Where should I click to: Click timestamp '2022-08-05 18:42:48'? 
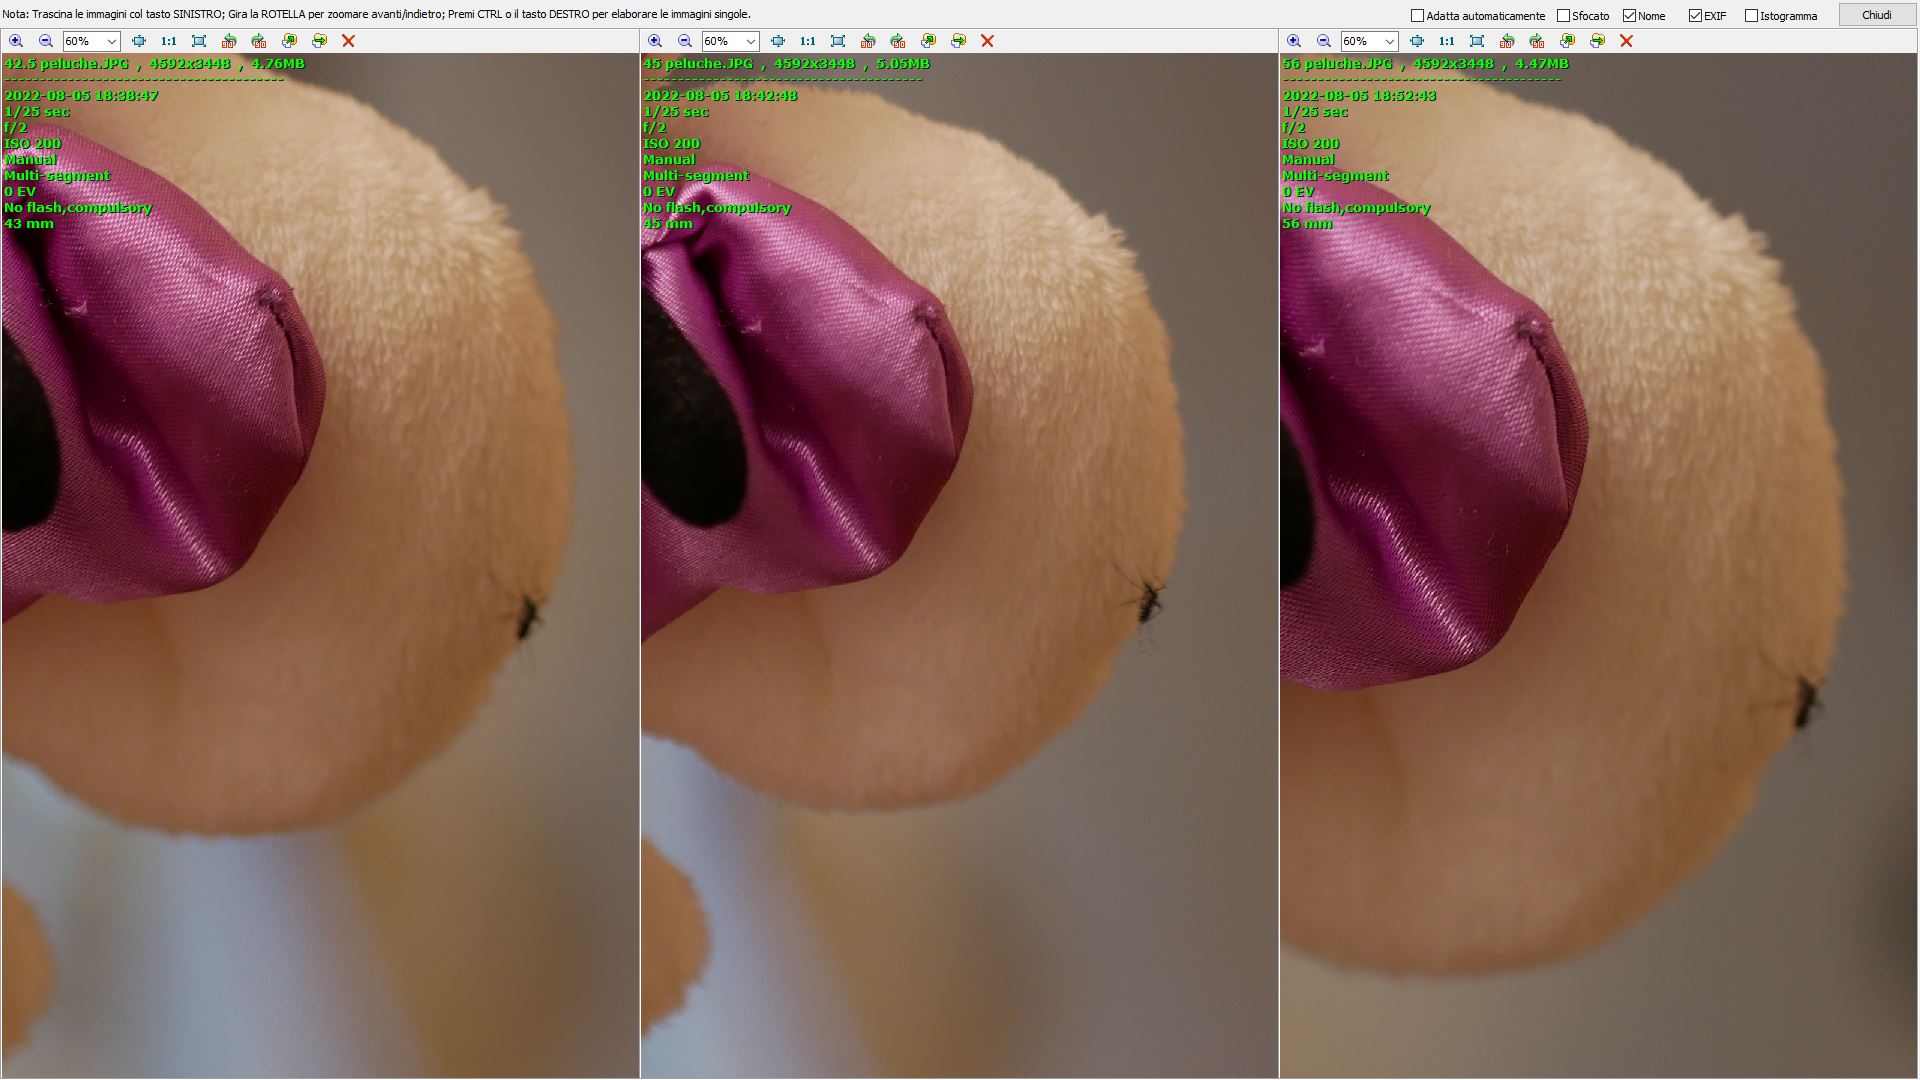point(720,96)
